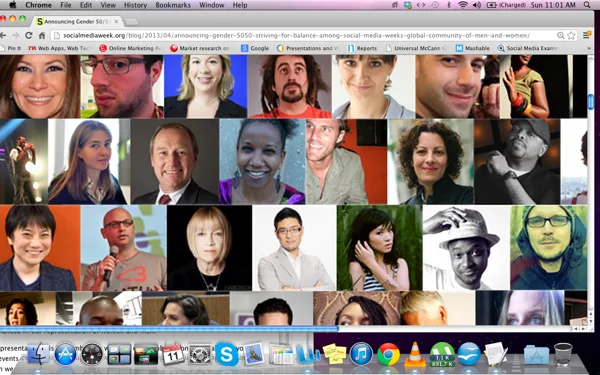The image size is (600, 375).
Task: Open the Help menu
Action: (x=240, y=5)
